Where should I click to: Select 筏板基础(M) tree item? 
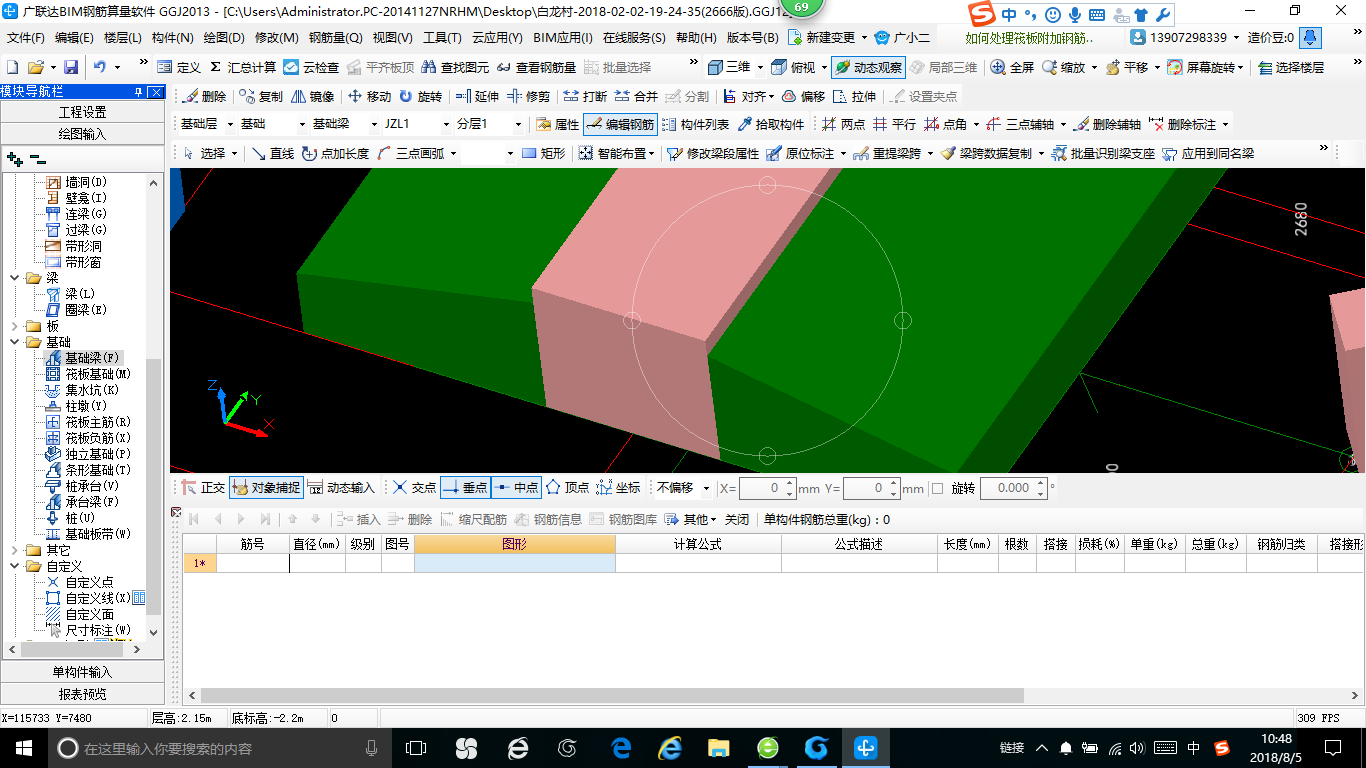88,374
